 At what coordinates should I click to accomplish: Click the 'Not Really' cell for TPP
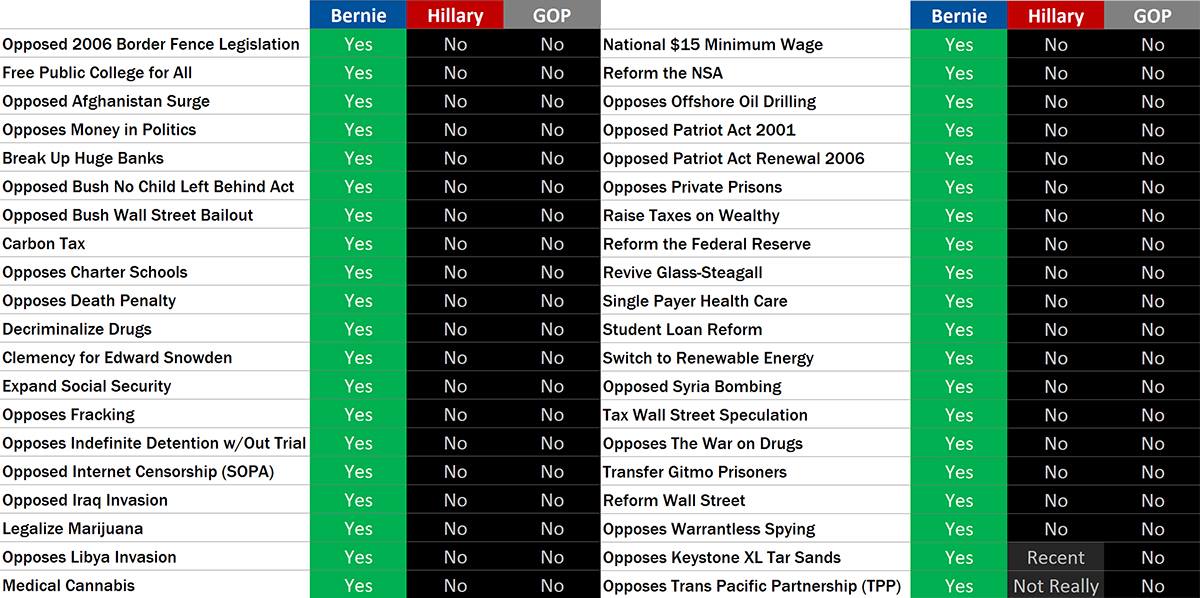[x=1055, y=586]
